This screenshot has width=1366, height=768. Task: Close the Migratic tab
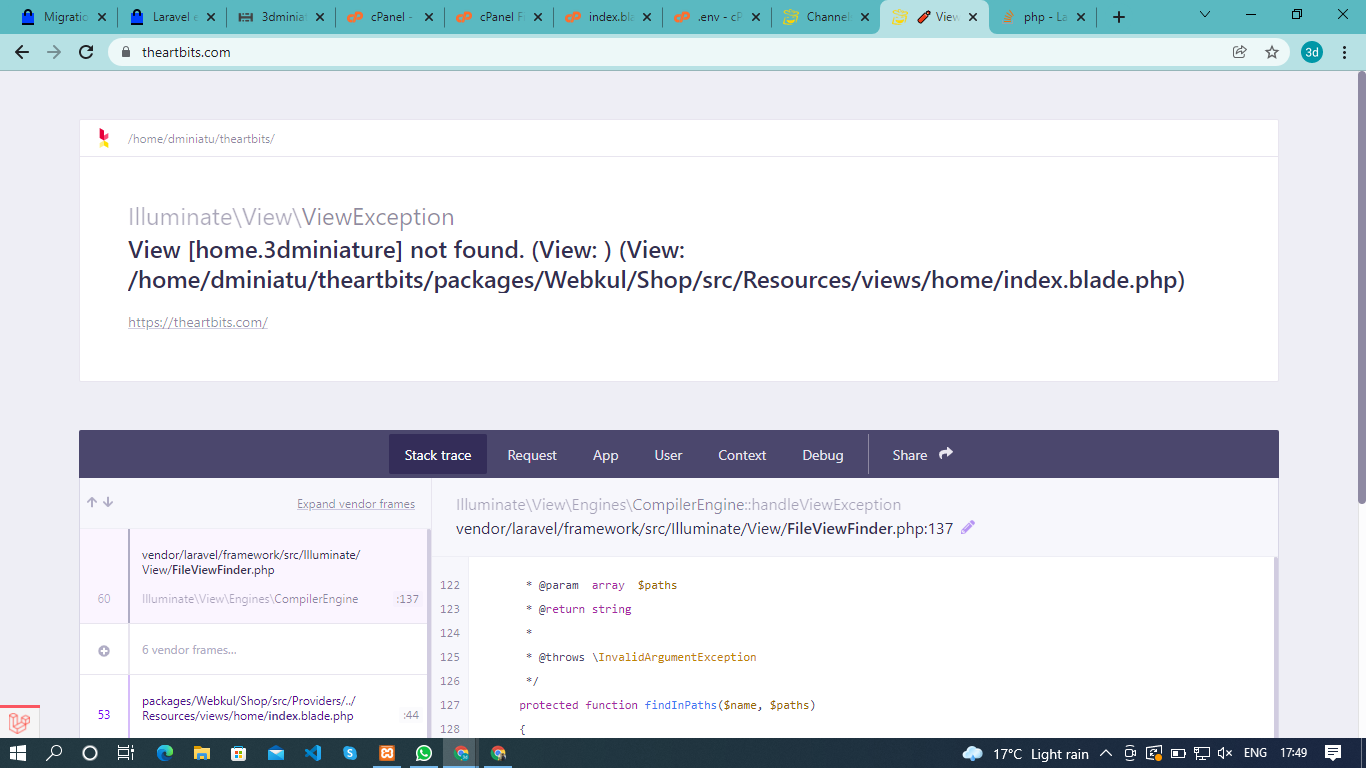click(101, 17)
